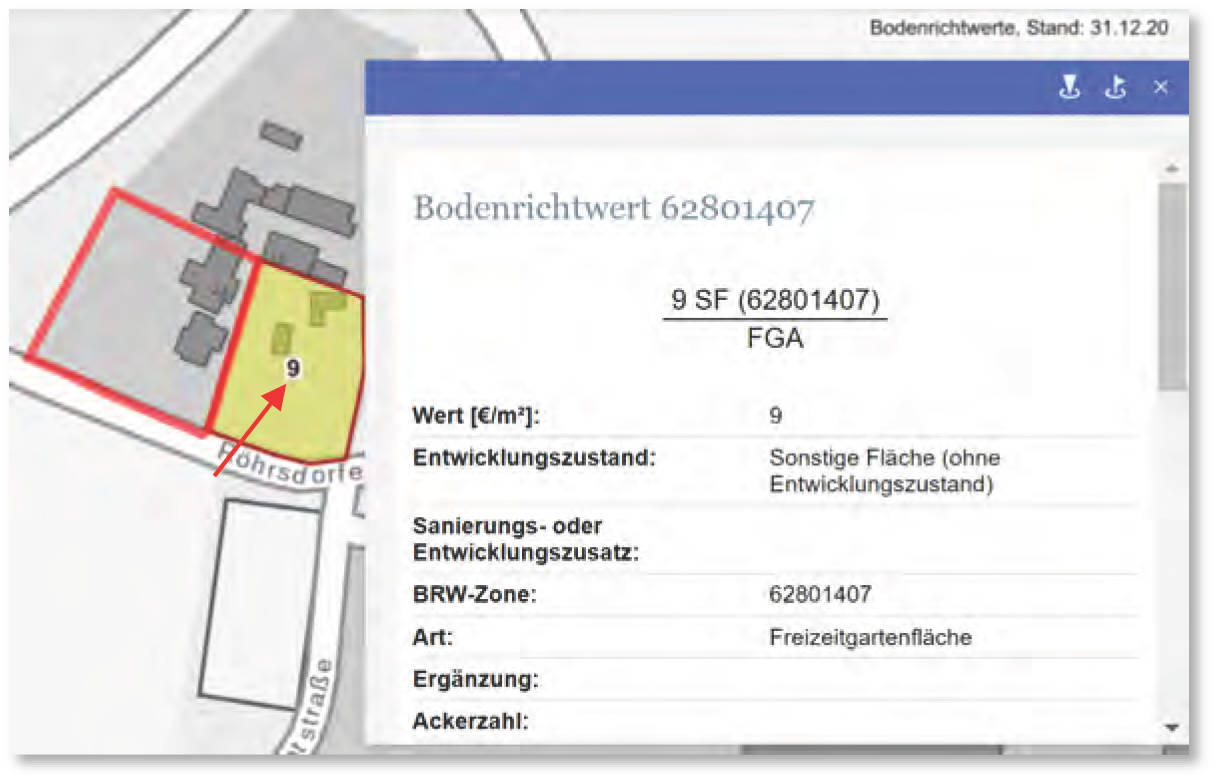This screenshot has width=1216, height=781.
Task: Click 'Bodenrichtwerte, Stand: 31.12.20' text
Action: 1019,28
